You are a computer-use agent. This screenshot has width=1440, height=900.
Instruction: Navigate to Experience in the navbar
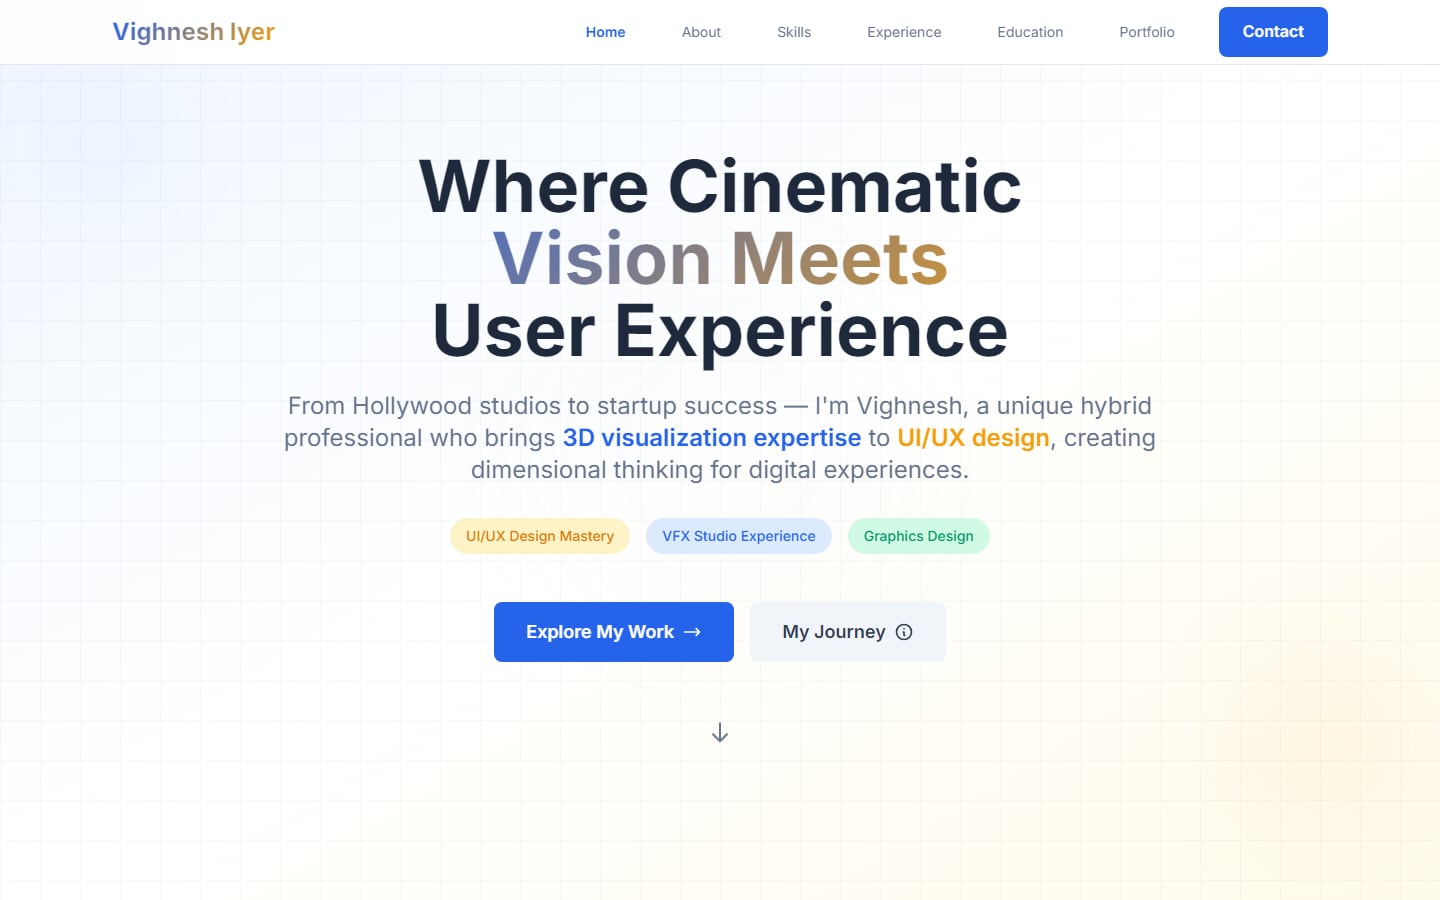(x=904, y=32)
